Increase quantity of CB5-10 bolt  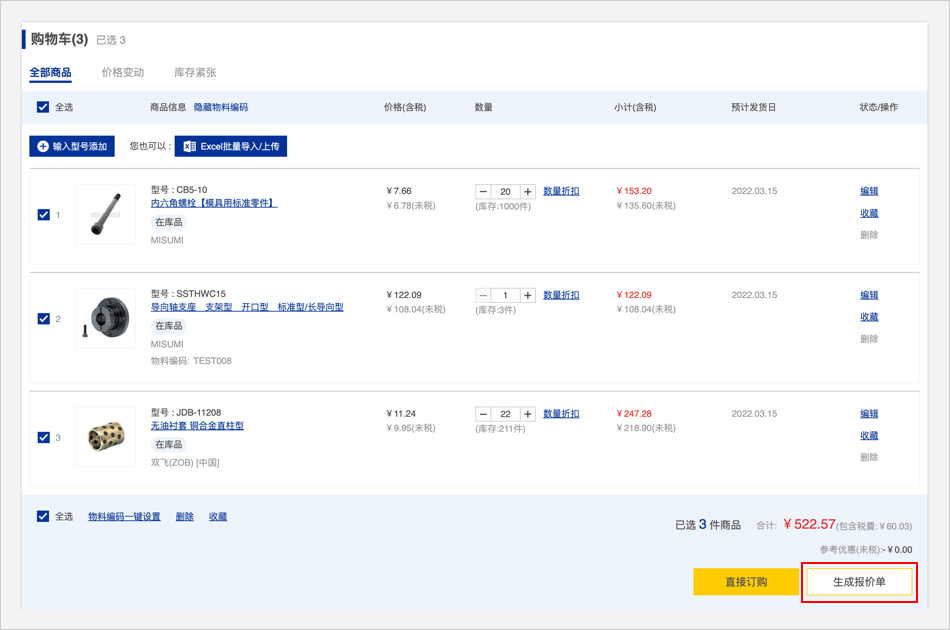coord(528,191)
